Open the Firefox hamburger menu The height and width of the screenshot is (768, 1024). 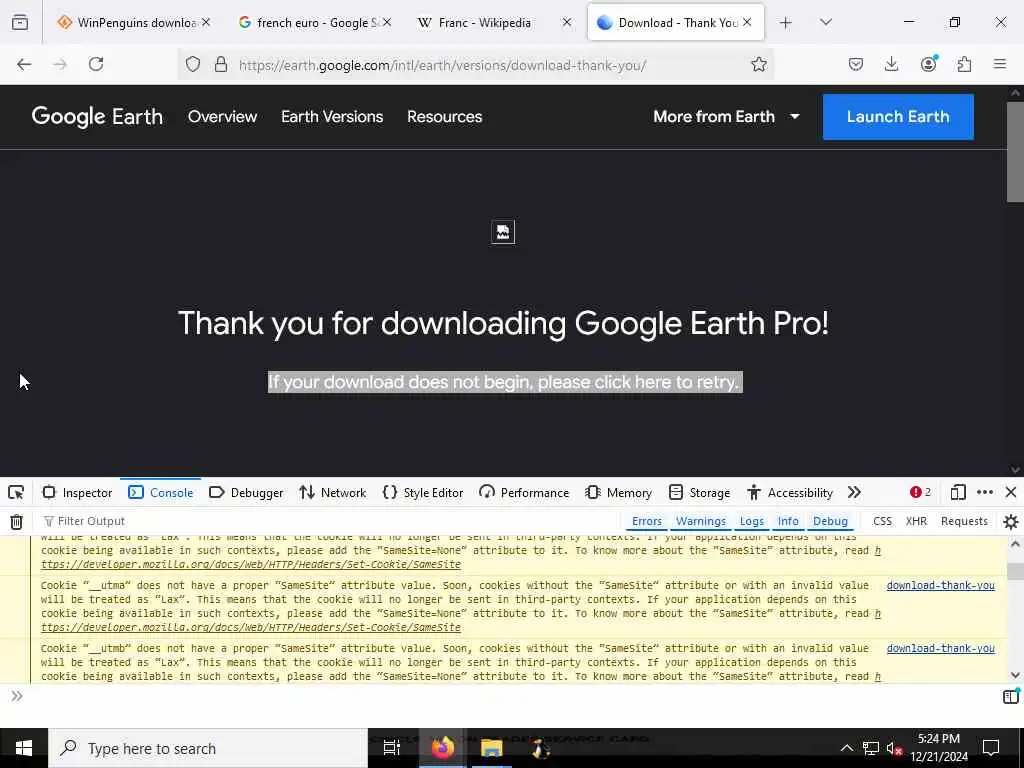click(x=1000, y=64)
